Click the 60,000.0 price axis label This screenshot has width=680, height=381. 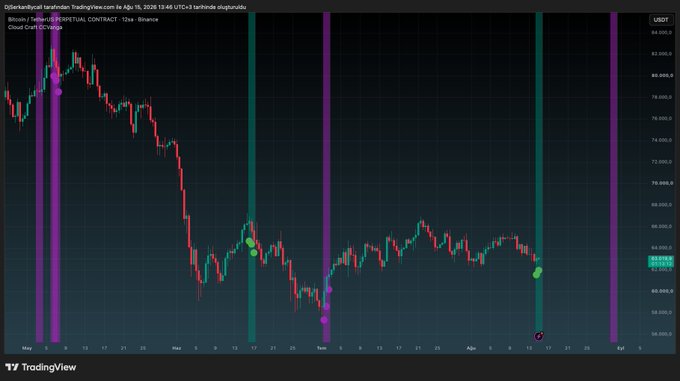661,291
